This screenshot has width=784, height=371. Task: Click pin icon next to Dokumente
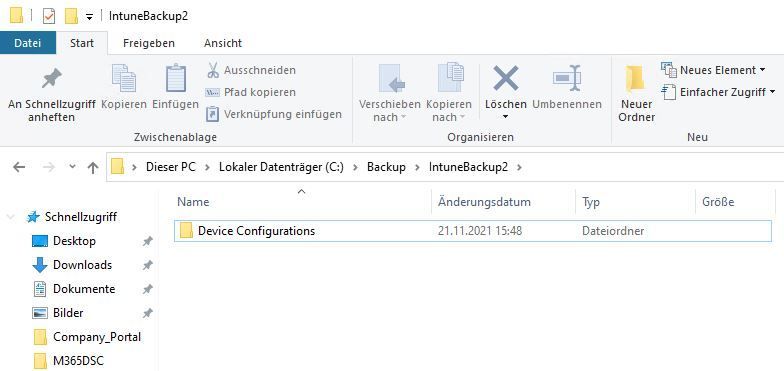(148, 290)
